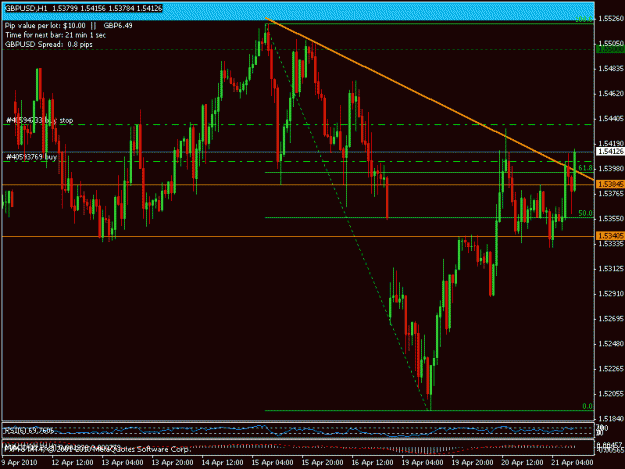Click the '16 Apr 12:00' time axis label
The image size is (625, 469).
coord(372,463)
